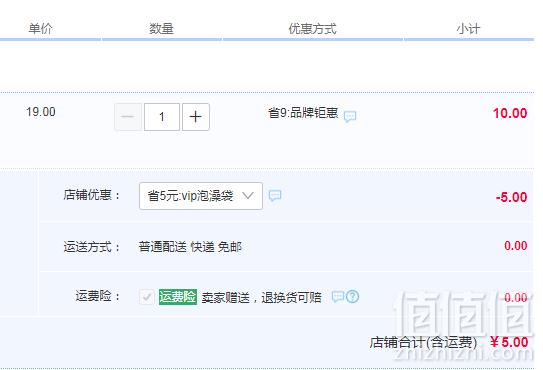
Task: Click the 店铺优惠： label
Action: [x=92, y=195]
